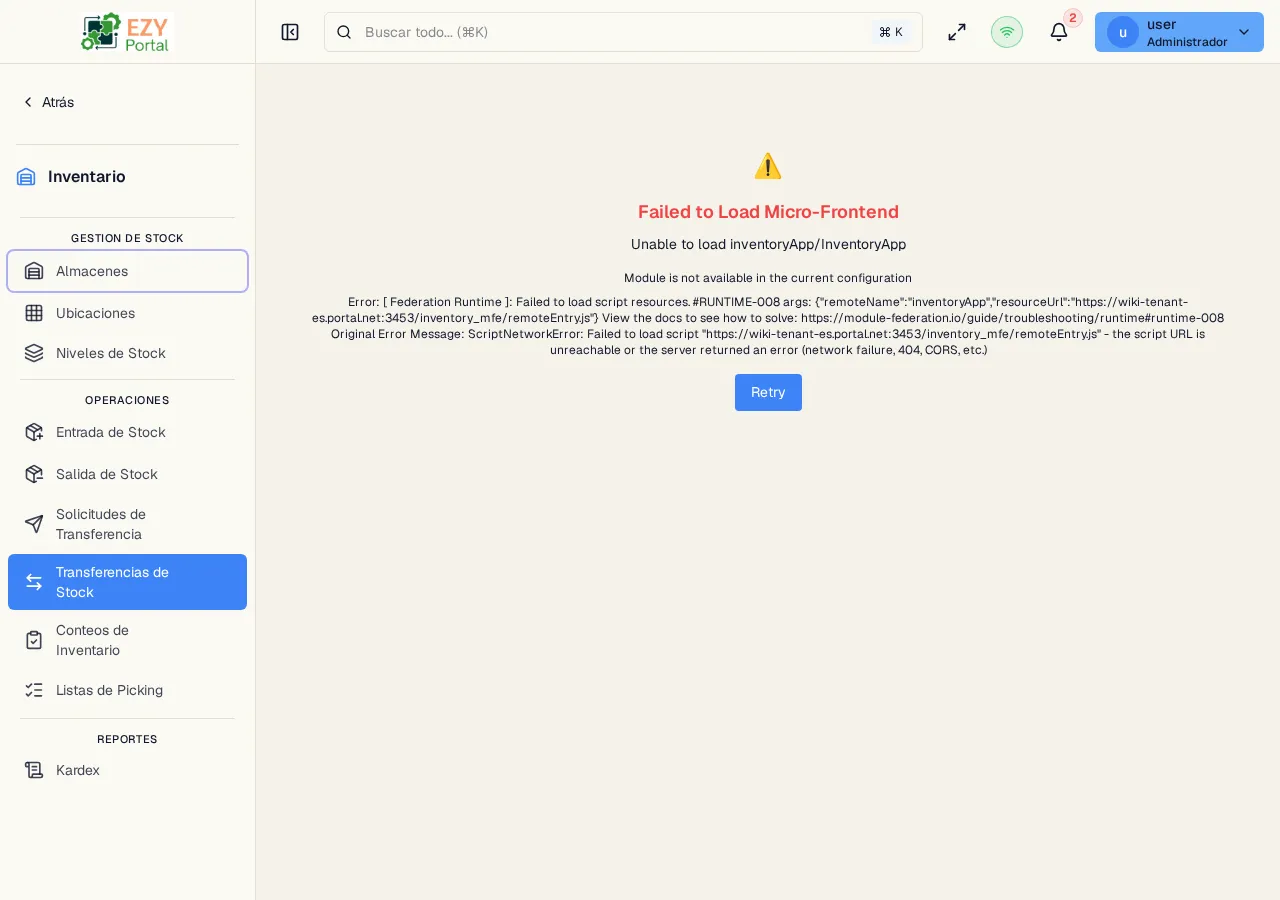Screen dimensions: 1280x900
Task: Focus the Buscar todo search field
Action: (x=623, y=32)
